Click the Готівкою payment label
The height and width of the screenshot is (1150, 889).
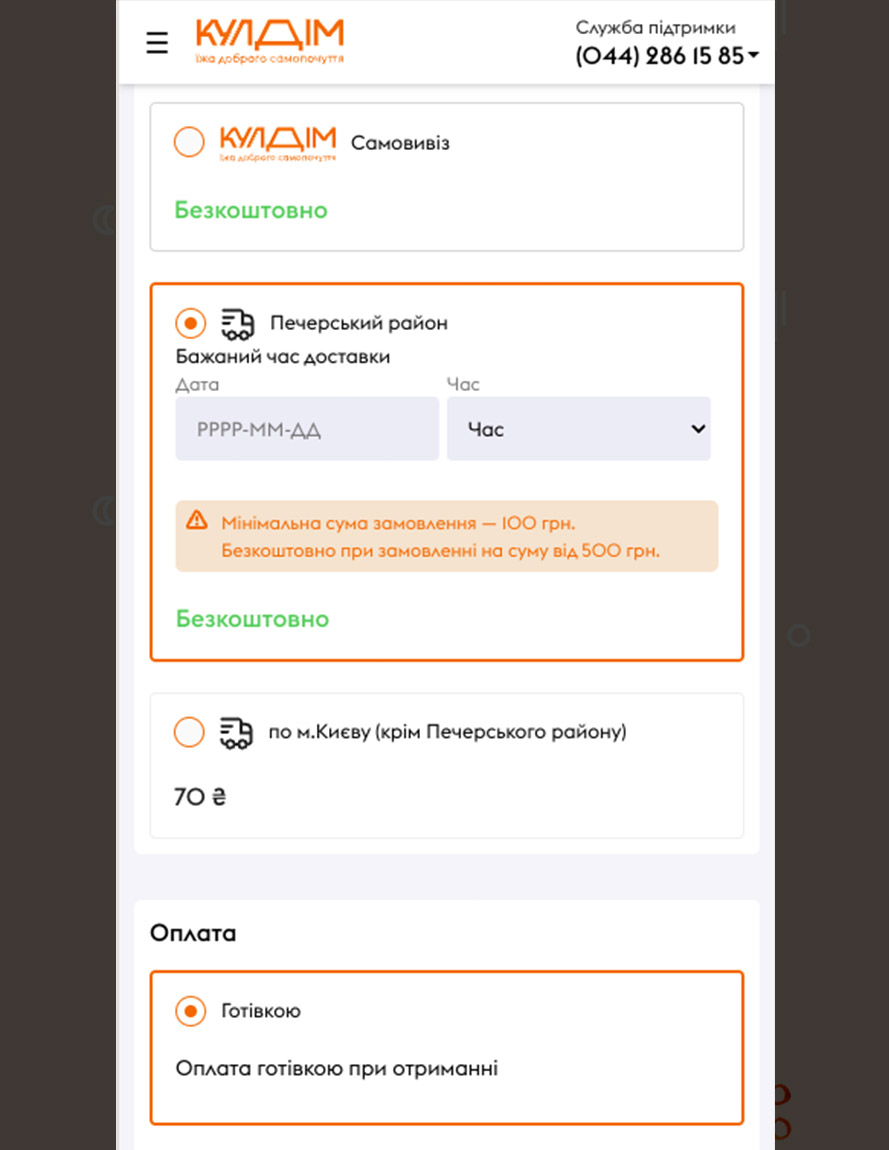(261, 1011)
